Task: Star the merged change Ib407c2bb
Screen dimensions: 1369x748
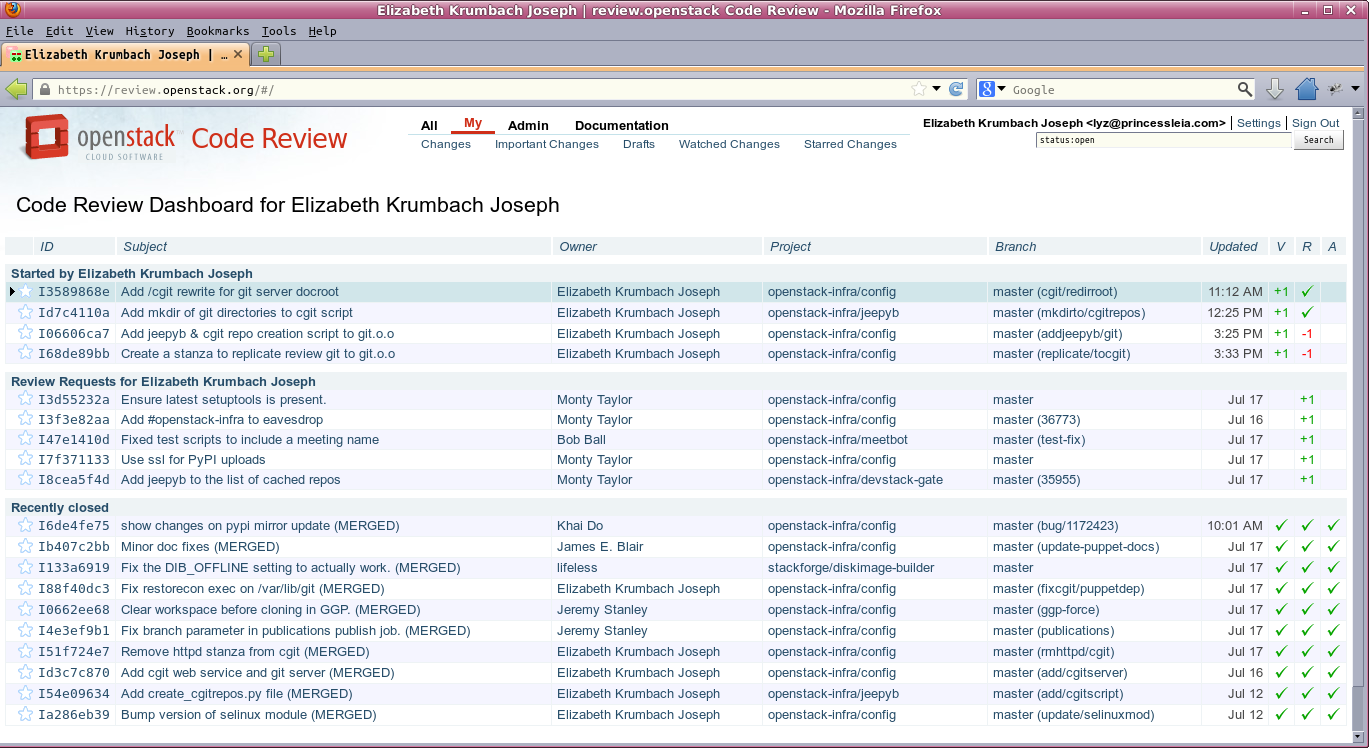Action: [x=26, y=547]
